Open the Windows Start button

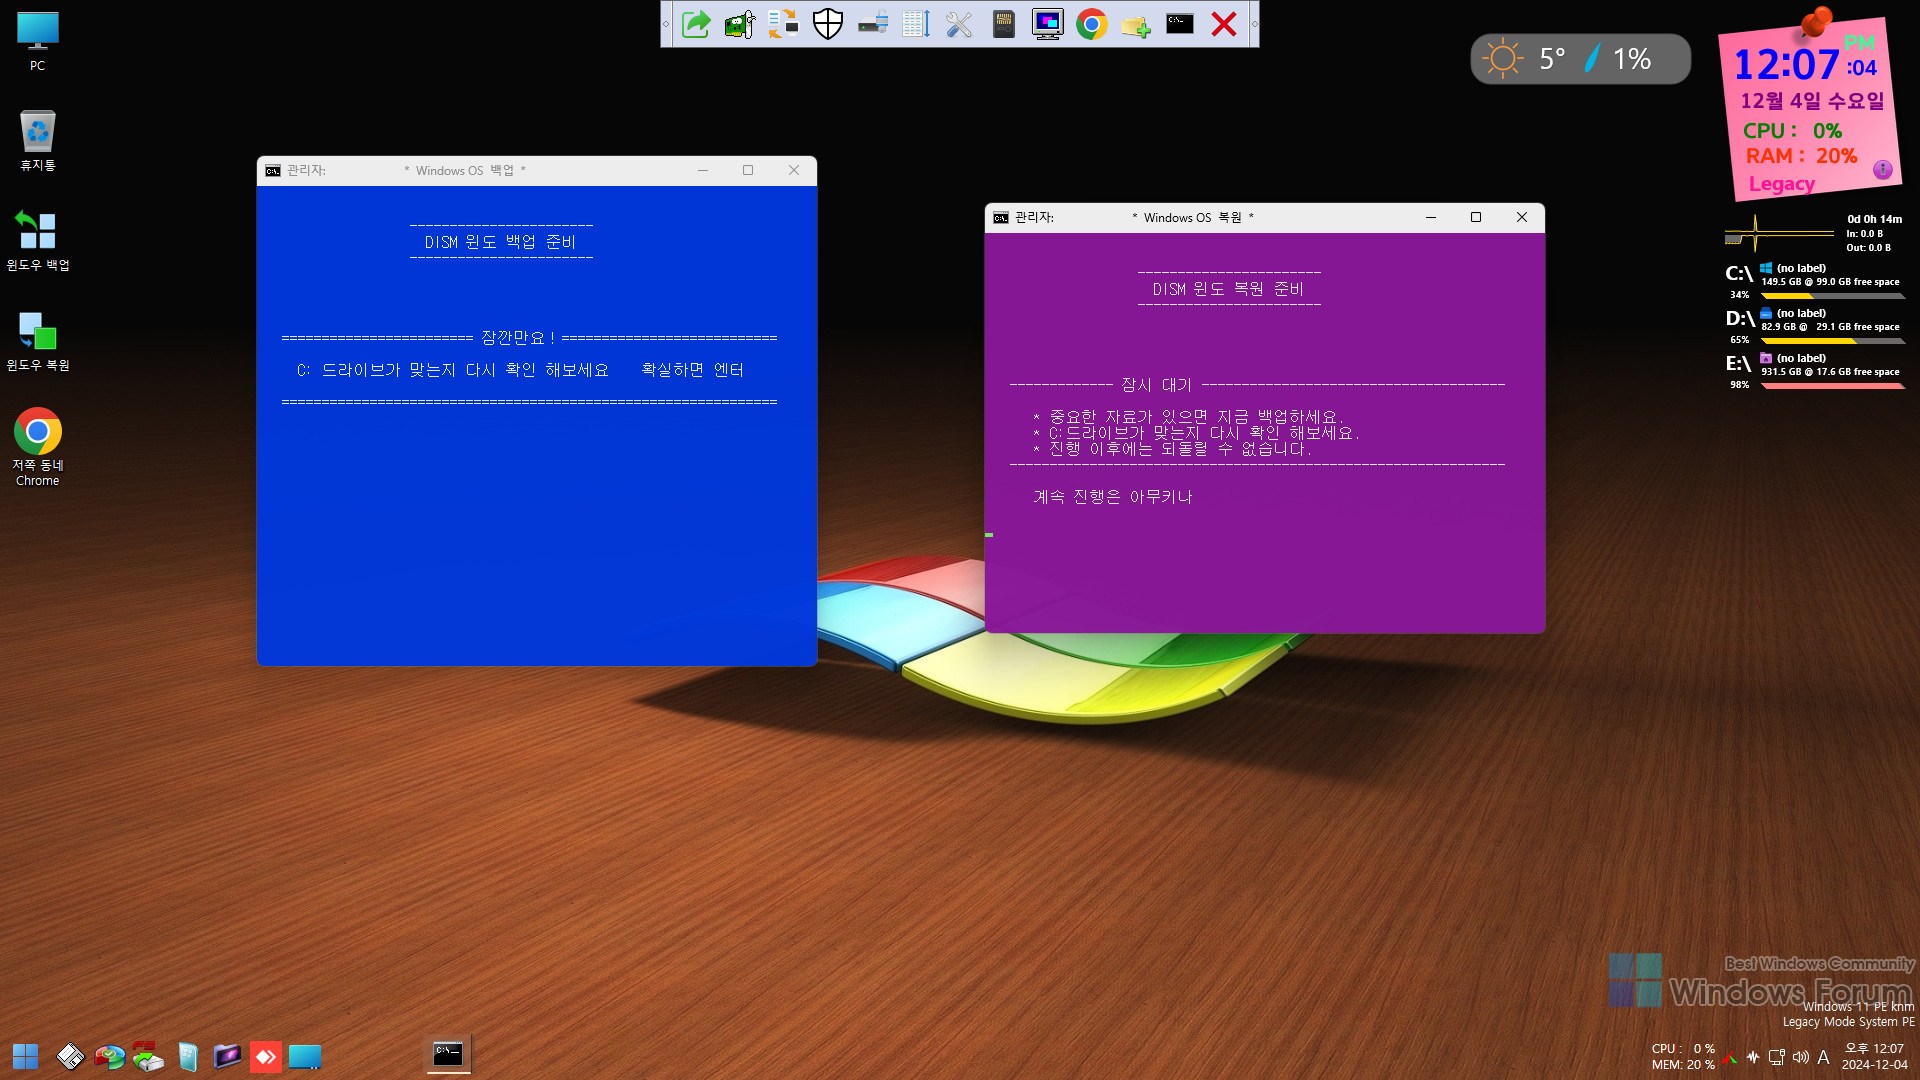point(25,1056)
